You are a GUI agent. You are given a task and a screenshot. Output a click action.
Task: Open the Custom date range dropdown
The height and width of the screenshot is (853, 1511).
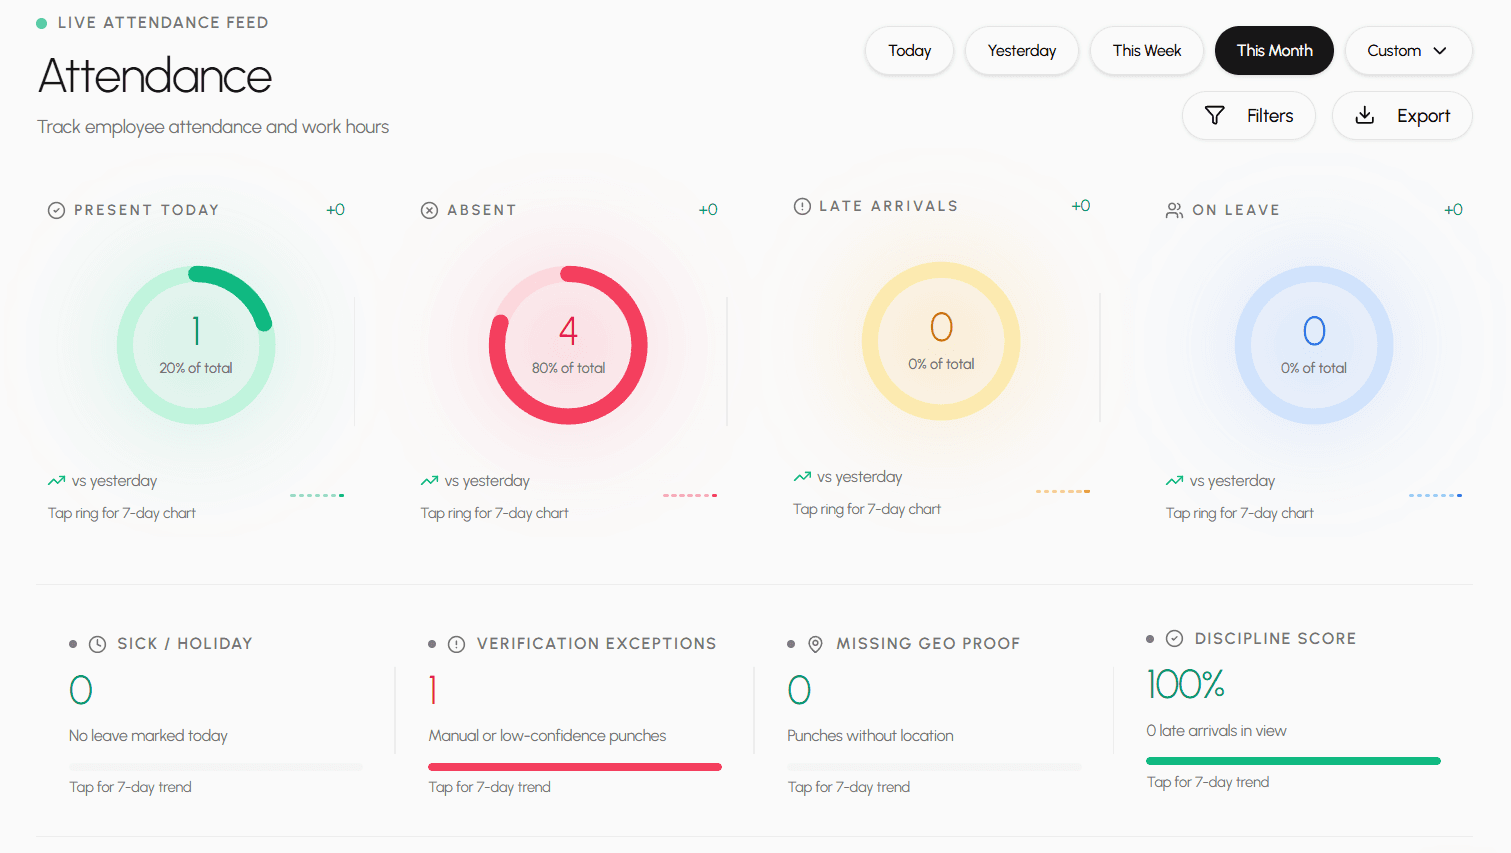(x=1408, y=50)
